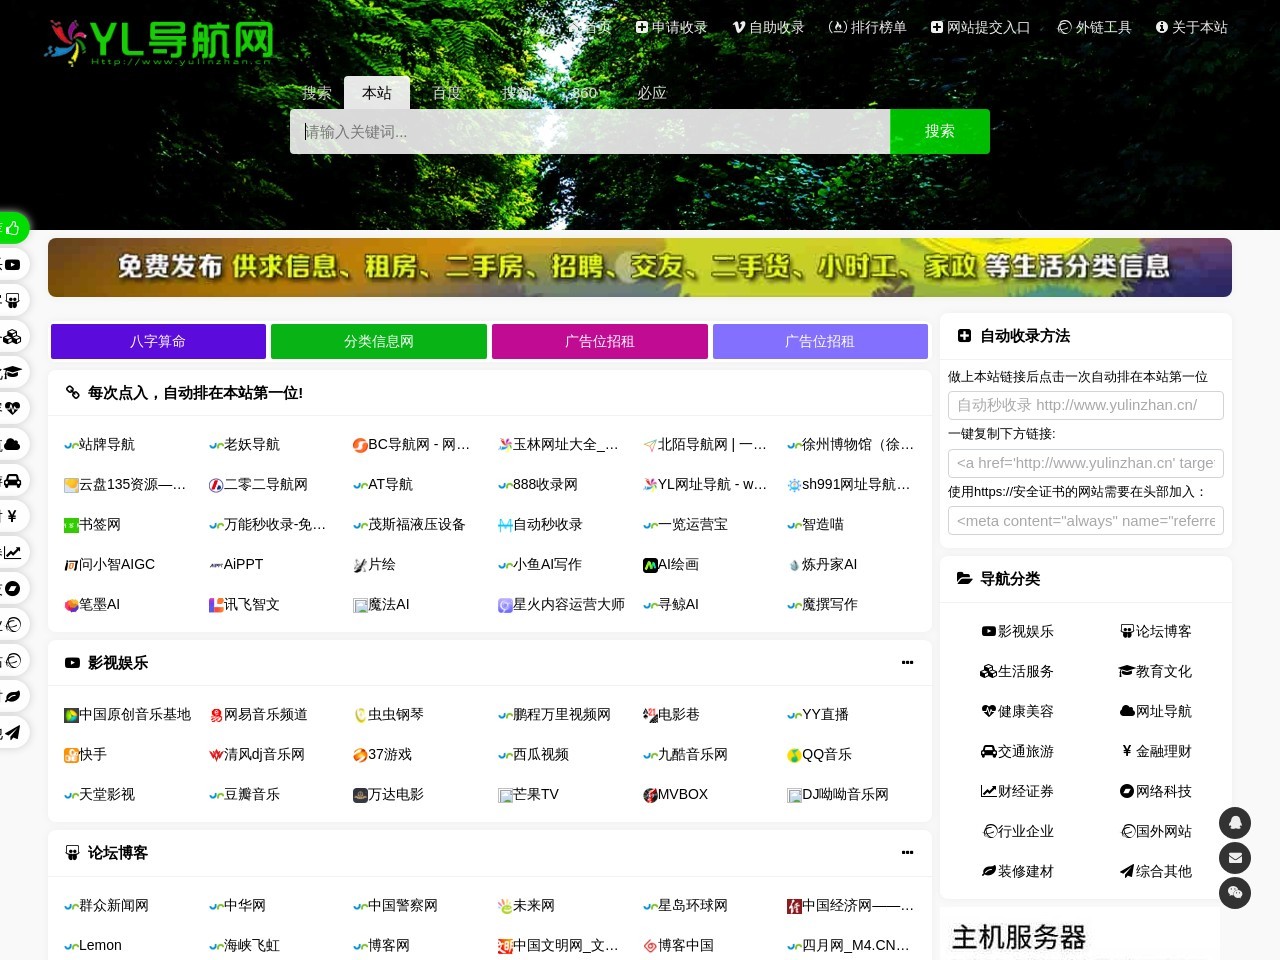Click the envelope mail icon on the right
This screenshot has height=960, width=1280.
click(1235, 858)
